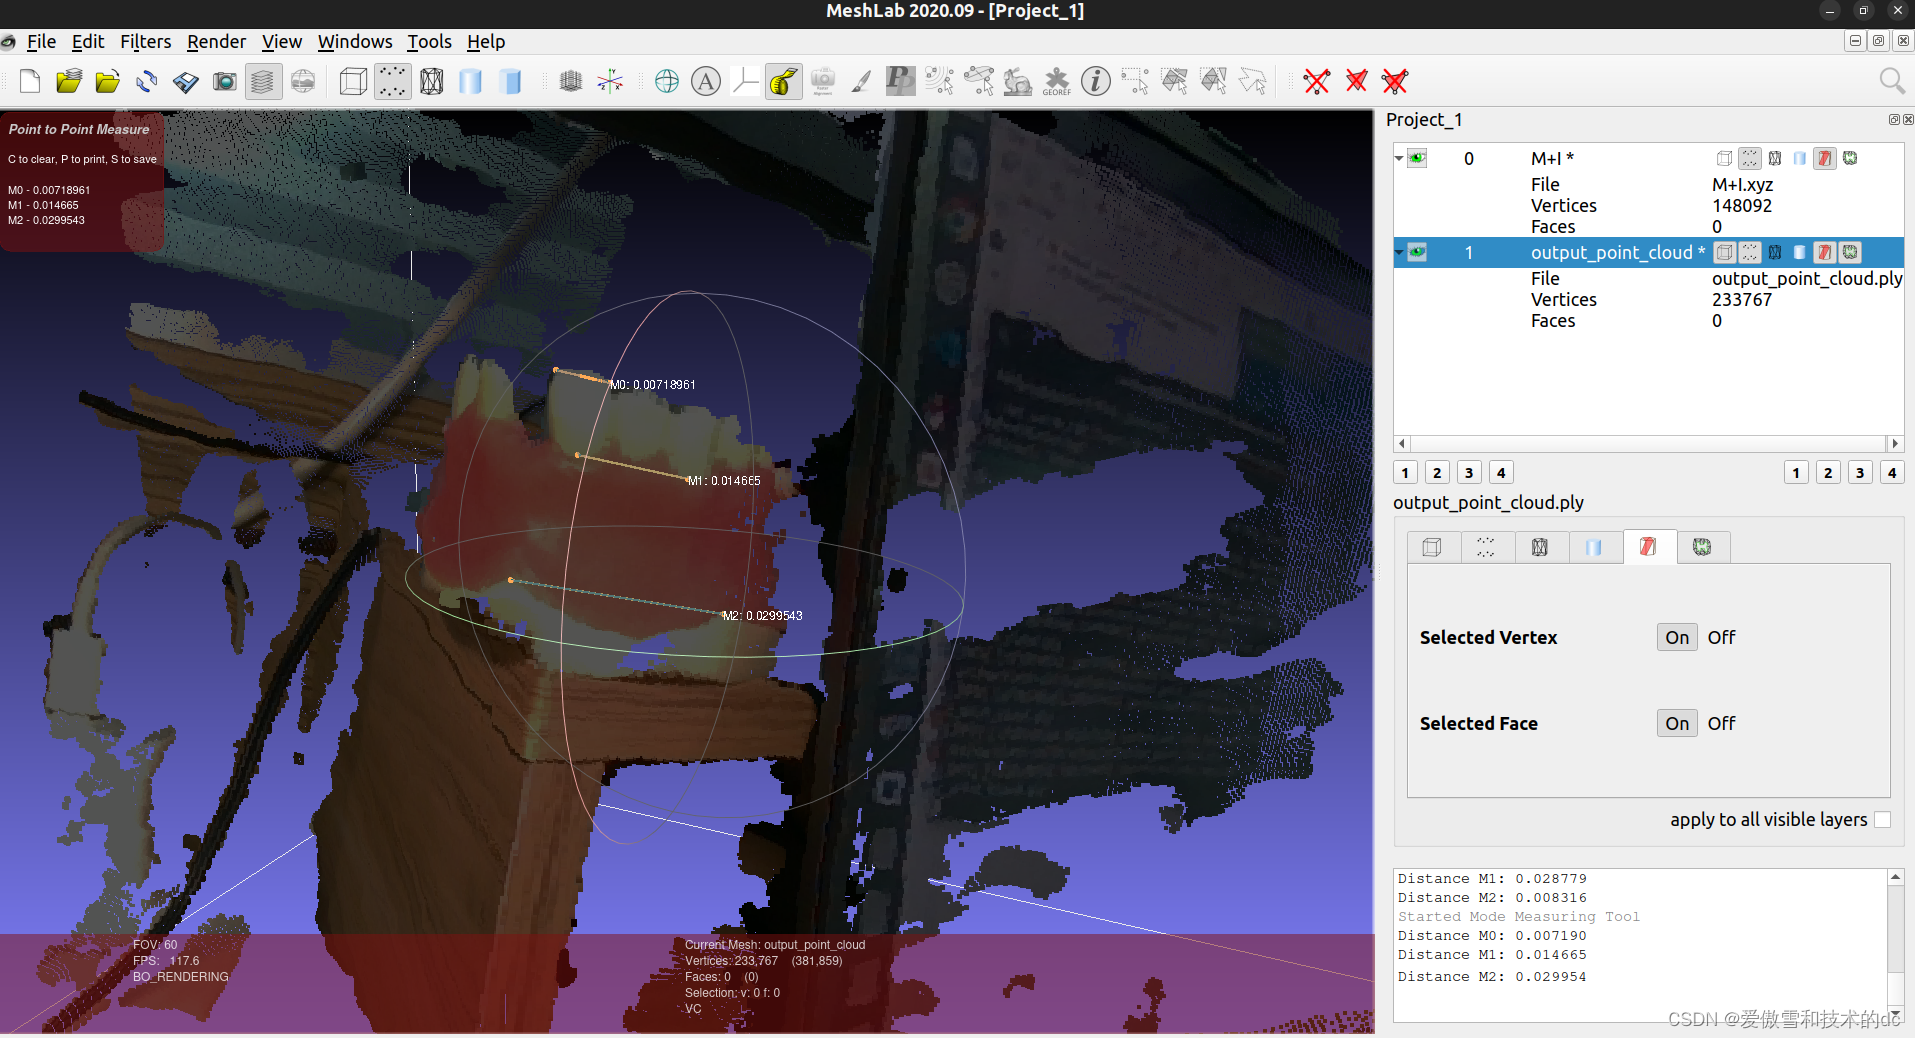Click the Import Mesh folder icon

click(108, 81)
